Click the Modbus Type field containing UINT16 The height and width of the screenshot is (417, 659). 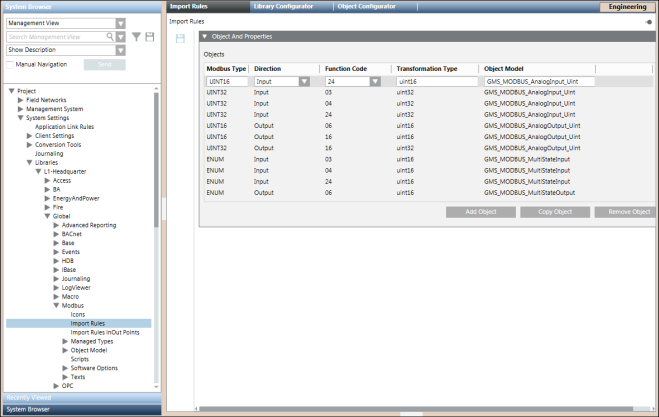coord(226,82)
